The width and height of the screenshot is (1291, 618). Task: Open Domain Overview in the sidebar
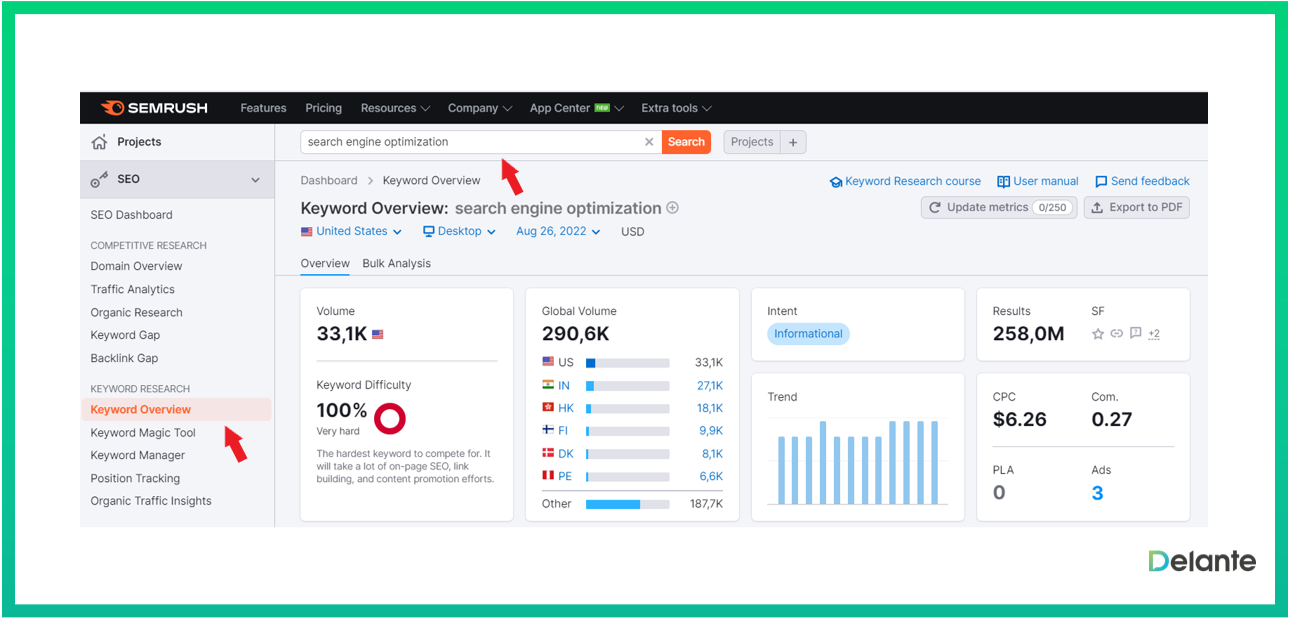(136, 266)
